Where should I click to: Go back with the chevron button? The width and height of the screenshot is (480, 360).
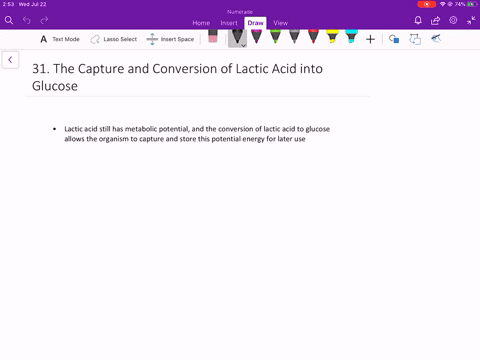click(10, 60)
